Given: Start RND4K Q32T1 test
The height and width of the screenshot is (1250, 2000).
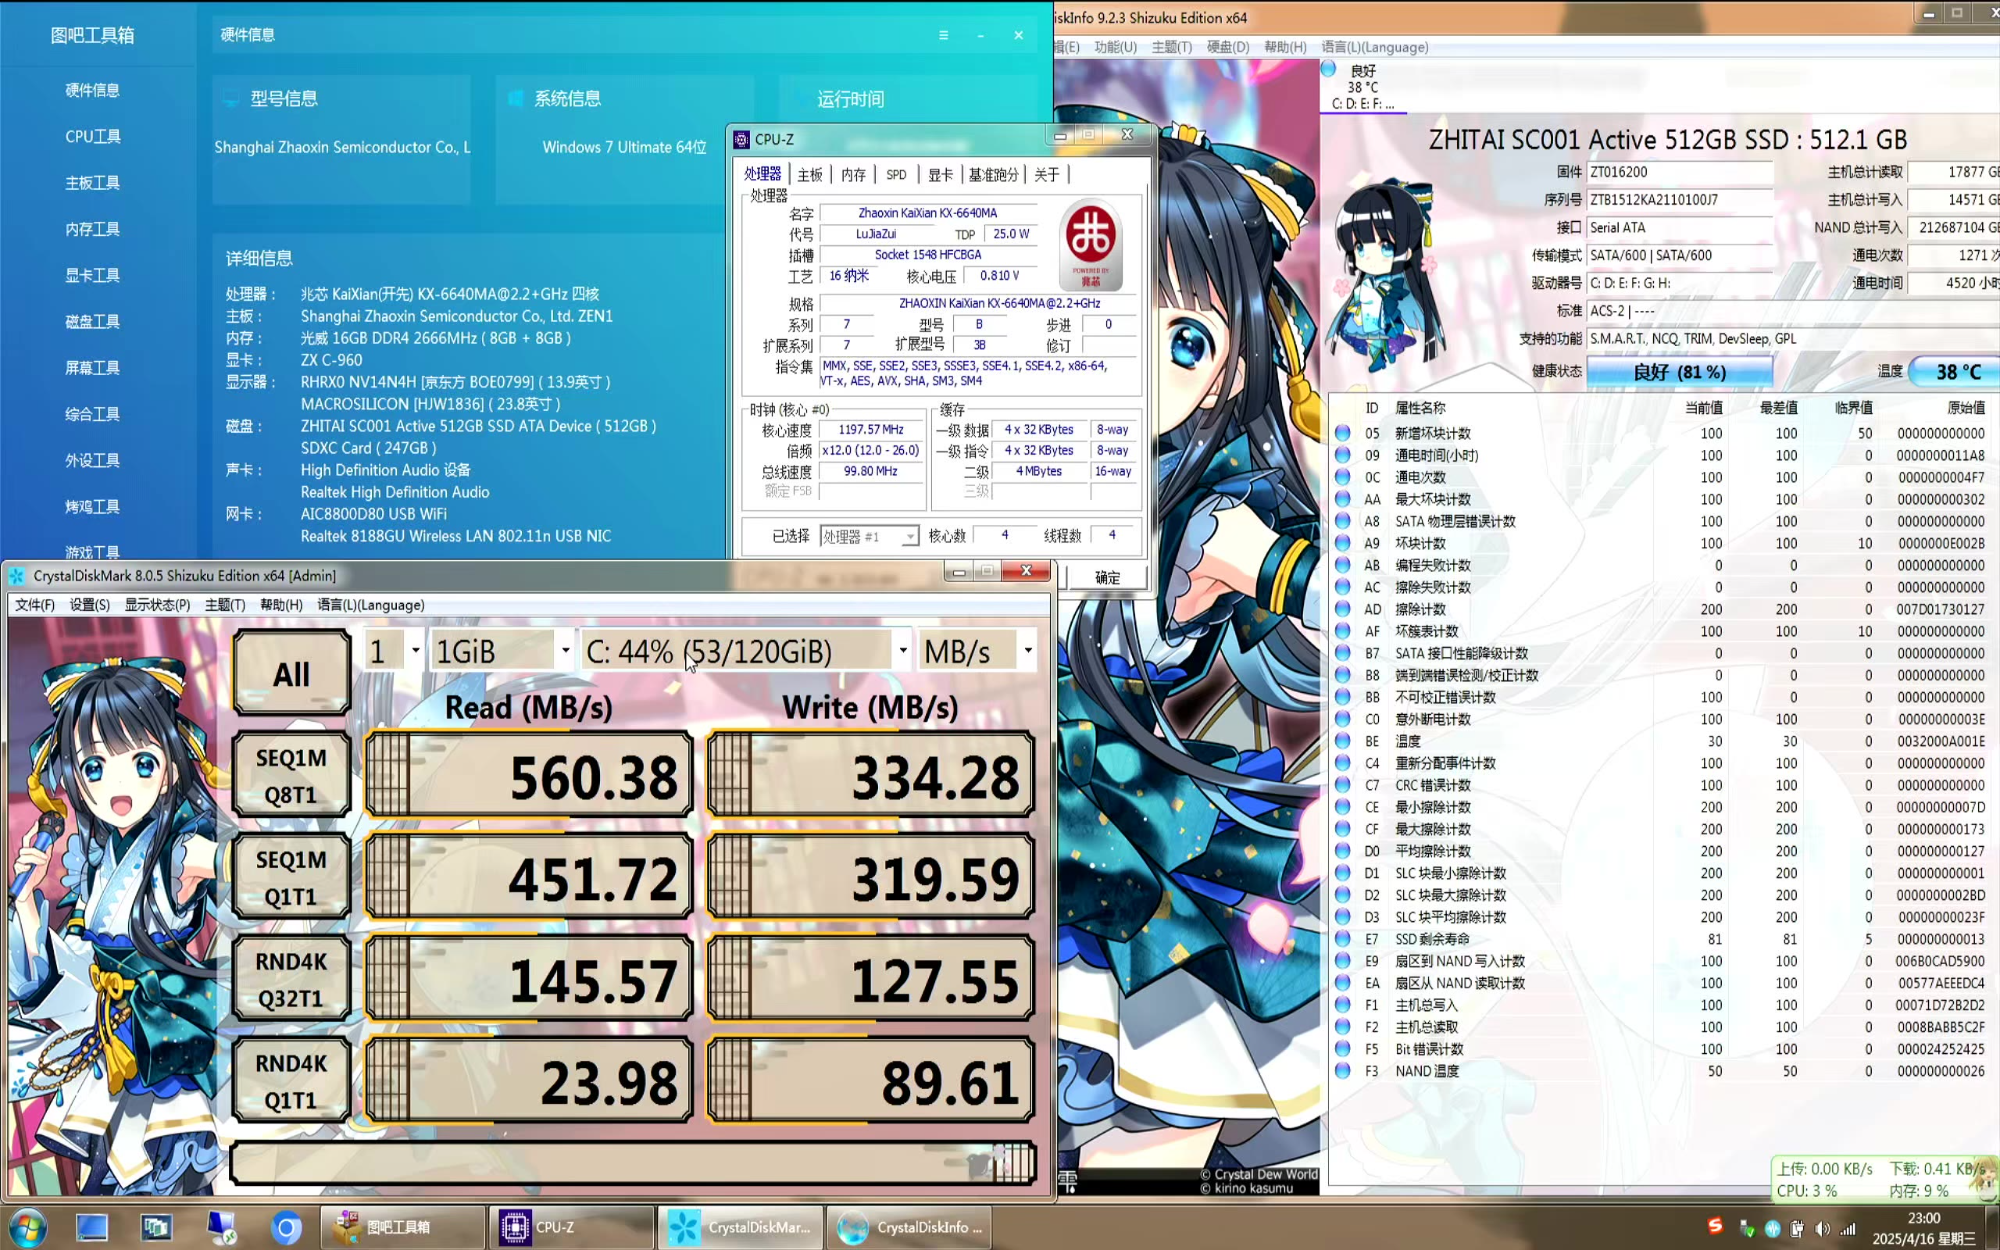Looking at the screenshot, I should (x=291, y=979).
